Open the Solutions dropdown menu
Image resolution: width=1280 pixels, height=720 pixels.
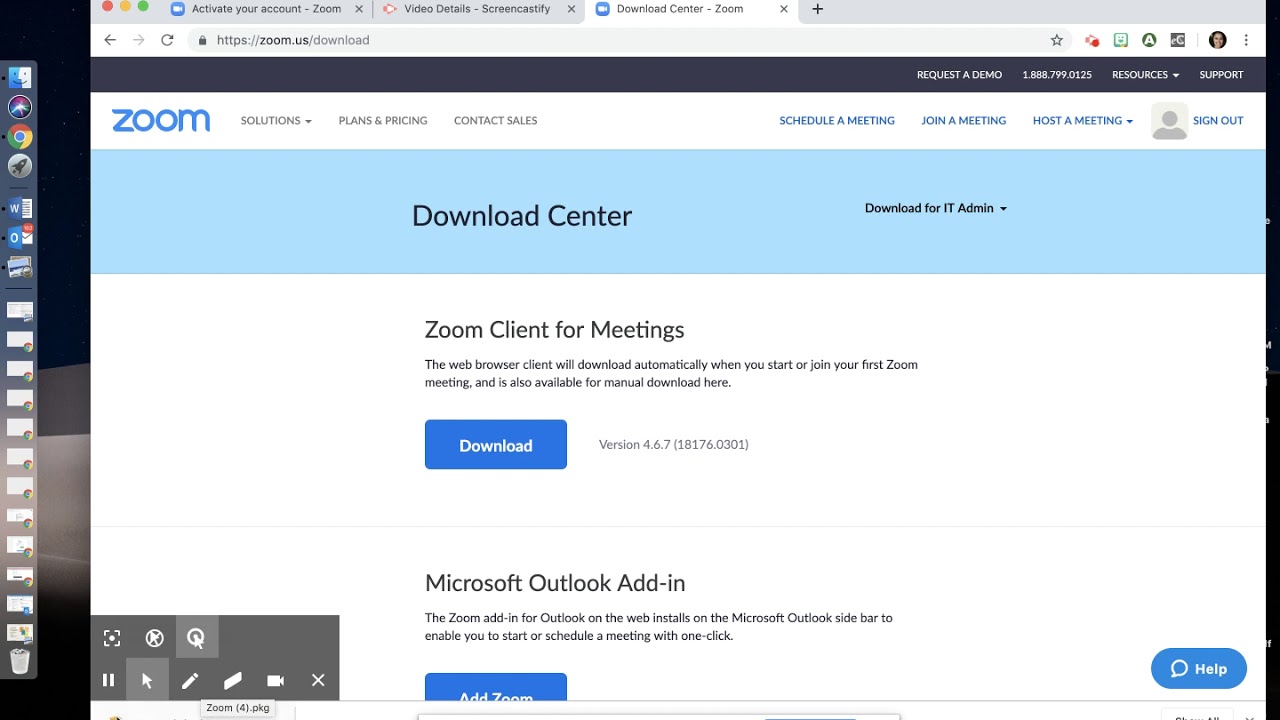tap(276, 120)
